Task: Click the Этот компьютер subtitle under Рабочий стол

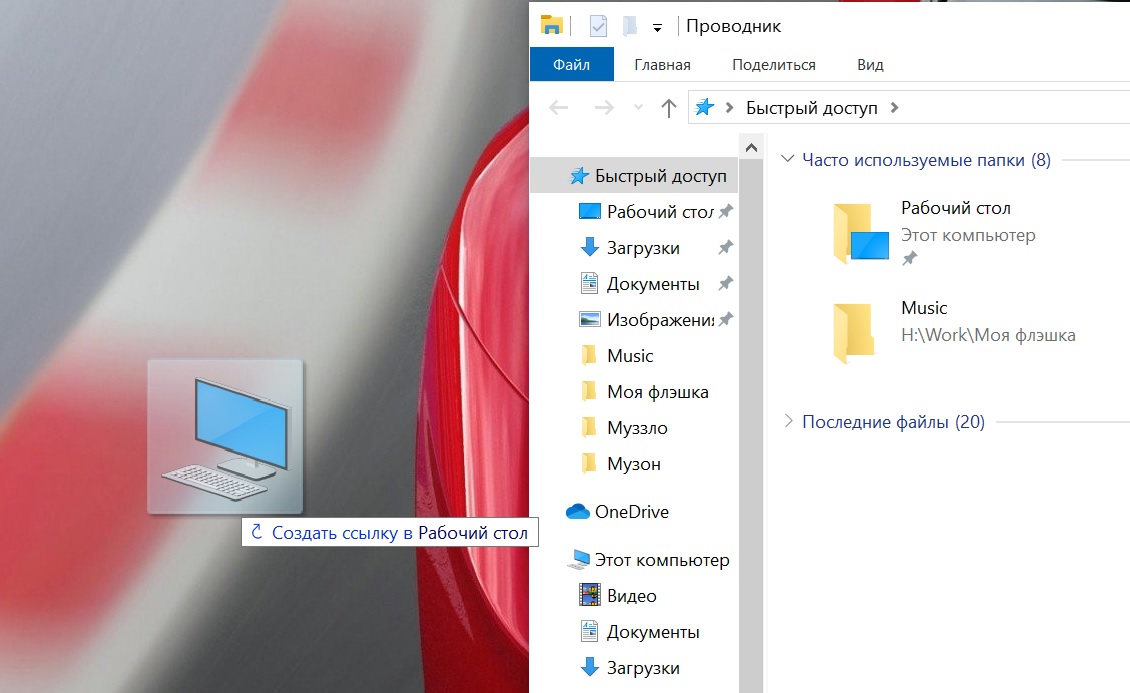Action: click(x=968, y=235)
